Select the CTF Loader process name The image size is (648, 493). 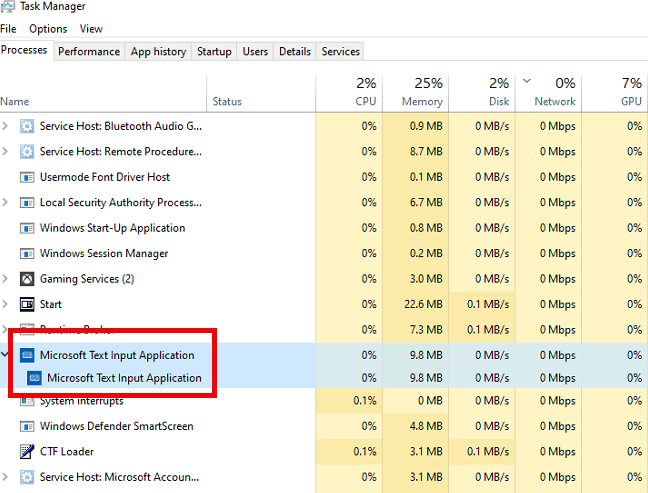pyautogui.click(x=67, y=452)
